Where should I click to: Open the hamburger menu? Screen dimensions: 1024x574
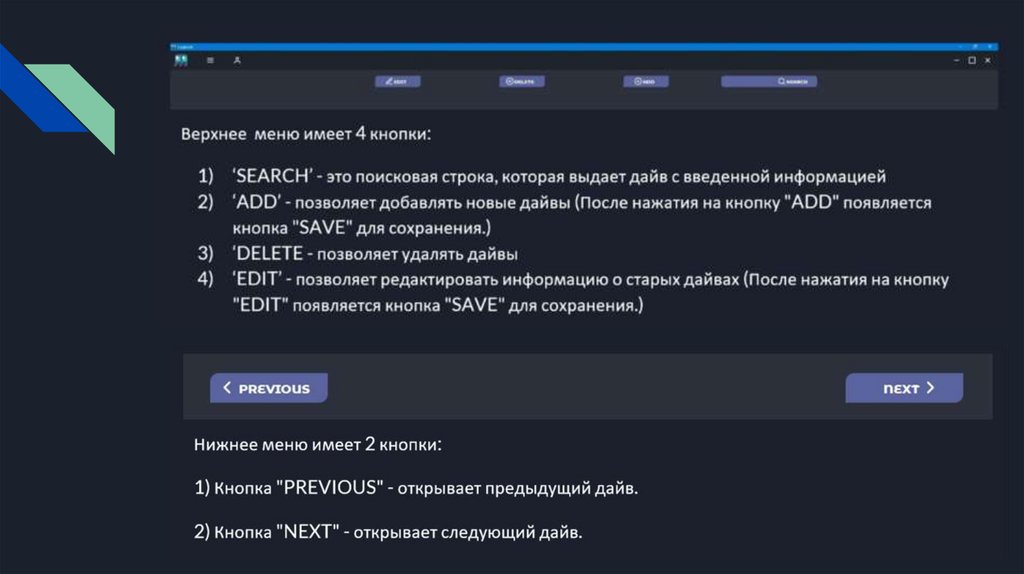click(211, 60)
